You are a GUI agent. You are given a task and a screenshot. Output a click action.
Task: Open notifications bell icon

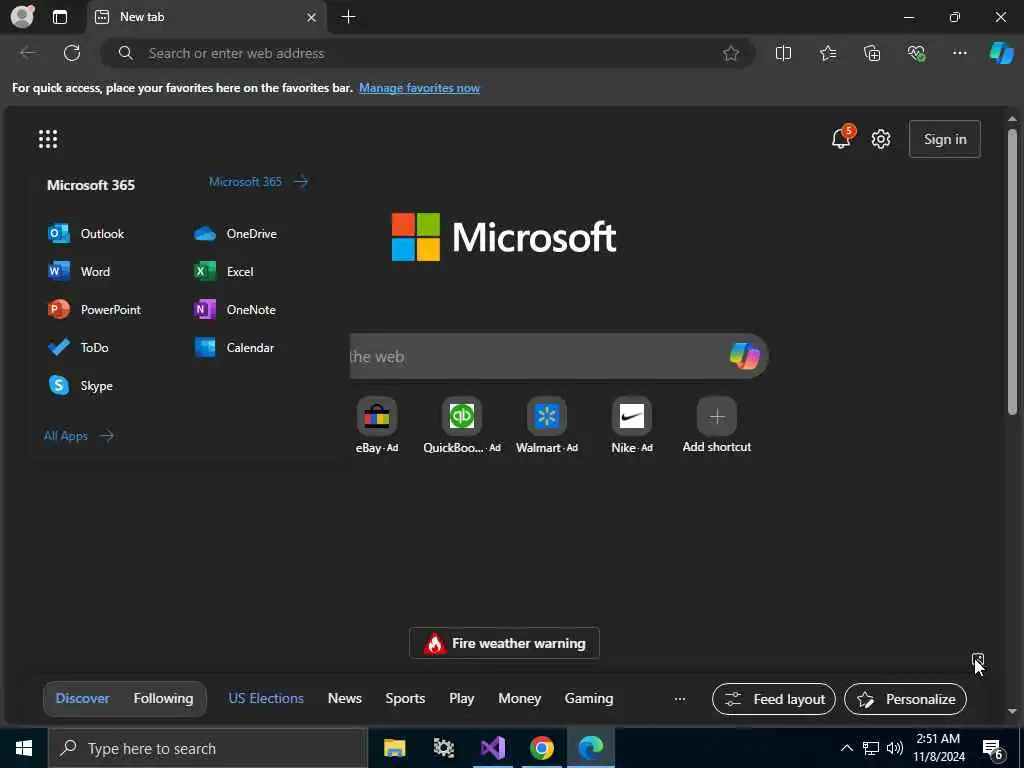[x=841, y=138]
